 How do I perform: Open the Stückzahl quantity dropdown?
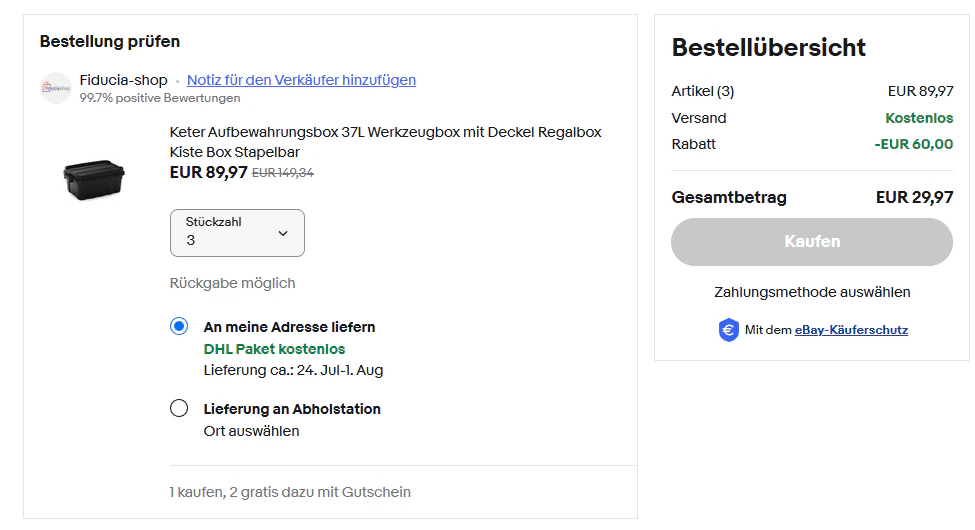(x=238, y=233)
